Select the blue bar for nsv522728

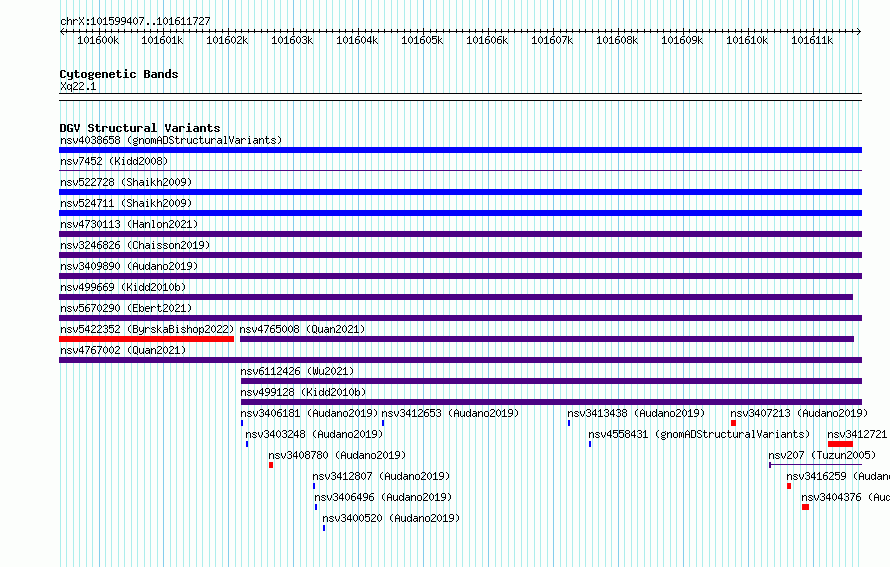click(x=460, y=192)
